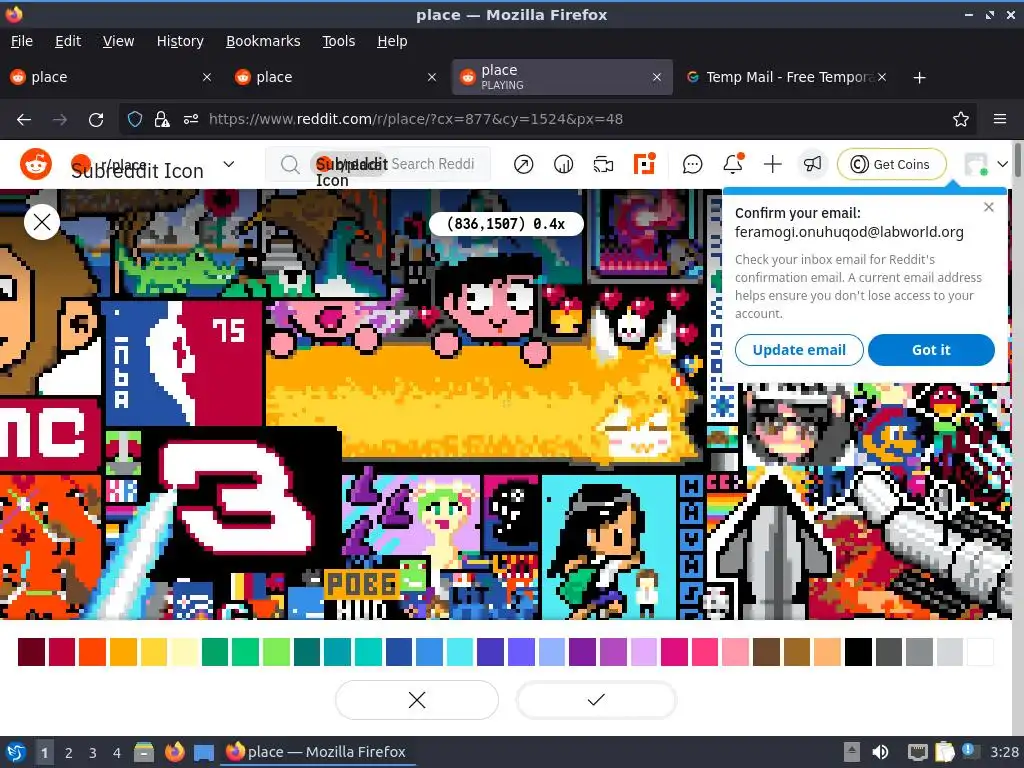Viewport: 1024px width, 768px height.
Task: Switch to the first place tab
Action: click(111, 77)
